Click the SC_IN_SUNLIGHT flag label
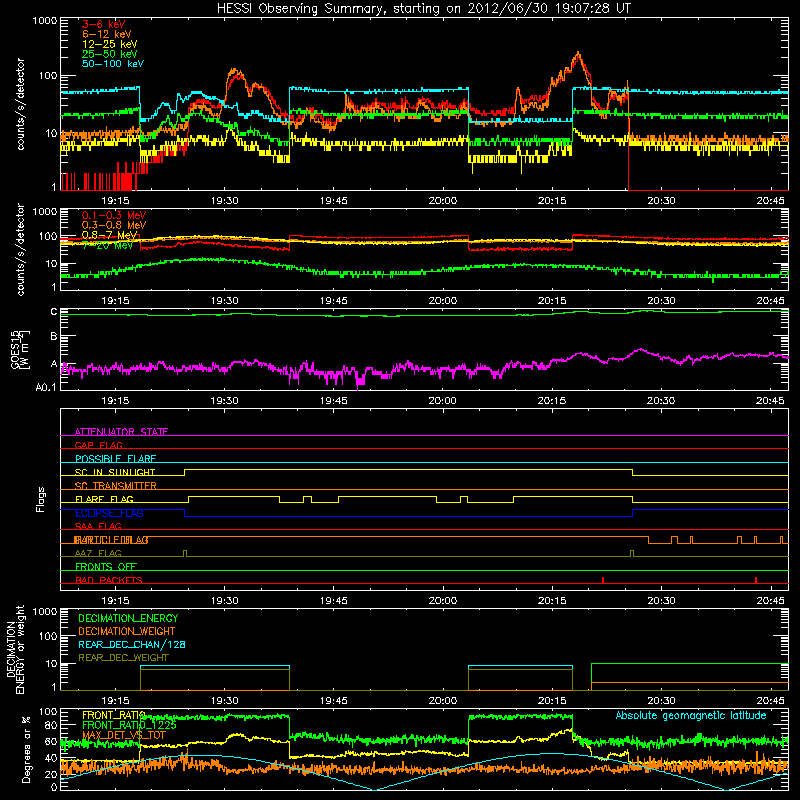The height and width of the screenshot is (800, 800). click(x=115, y=472)
